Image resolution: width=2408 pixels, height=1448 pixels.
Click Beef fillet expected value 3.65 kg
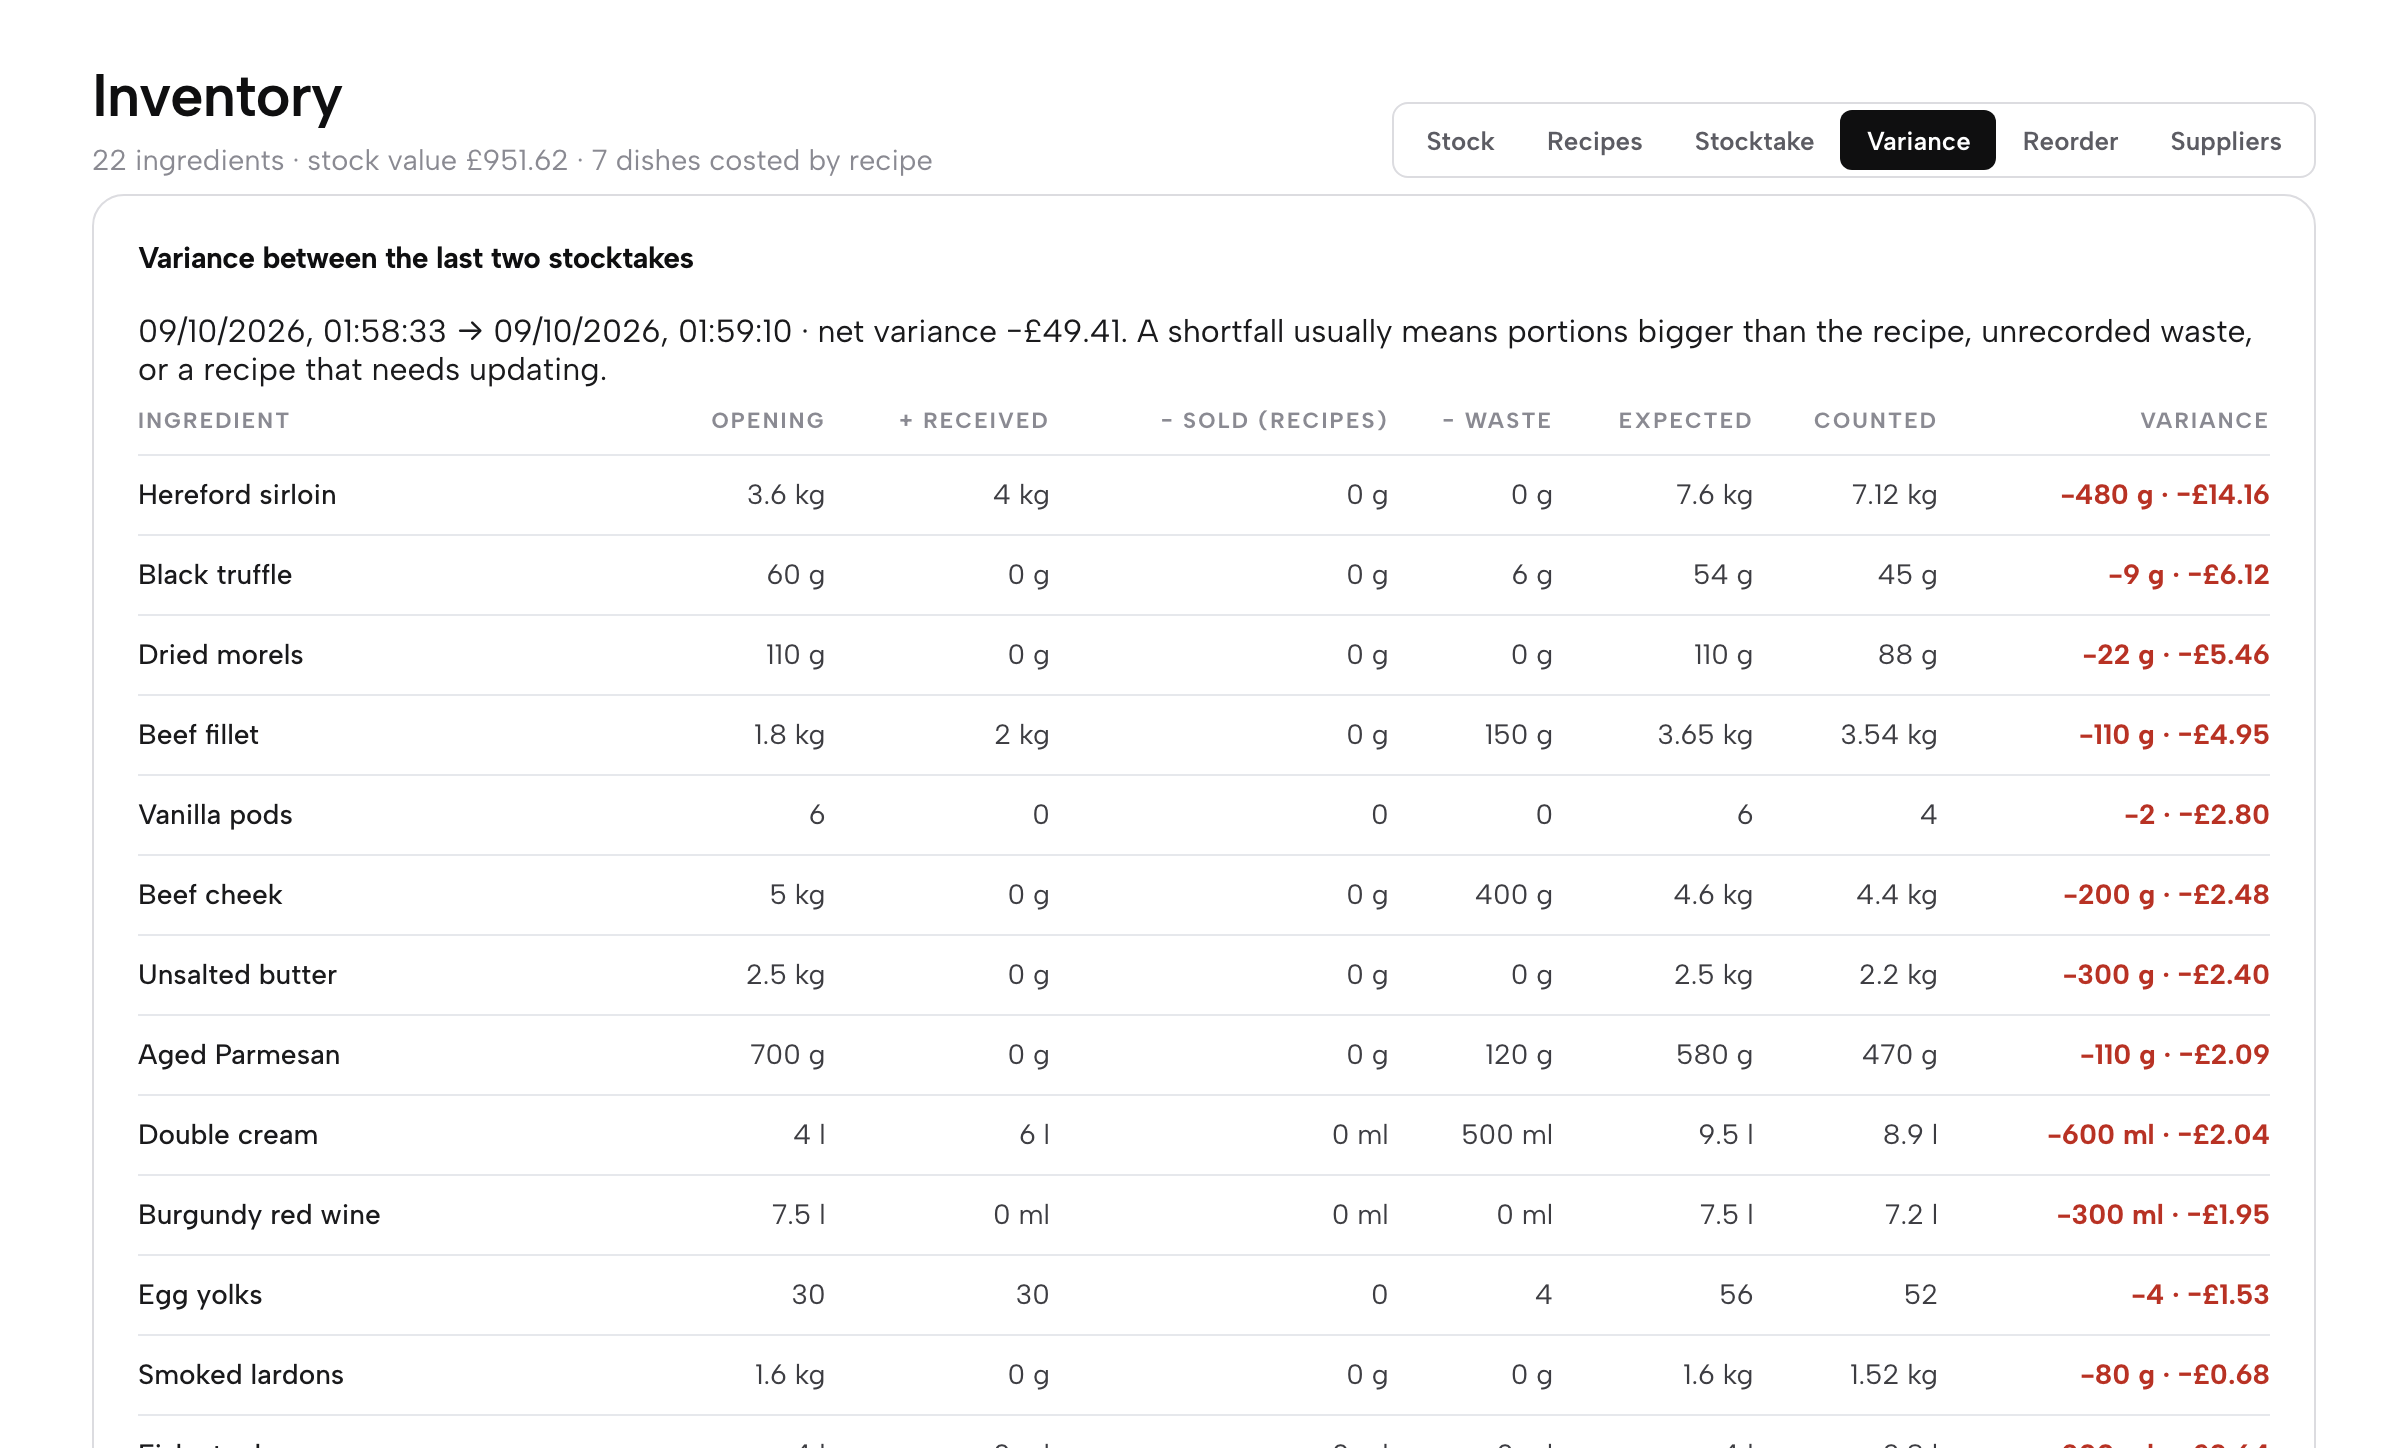point(1705,735)
